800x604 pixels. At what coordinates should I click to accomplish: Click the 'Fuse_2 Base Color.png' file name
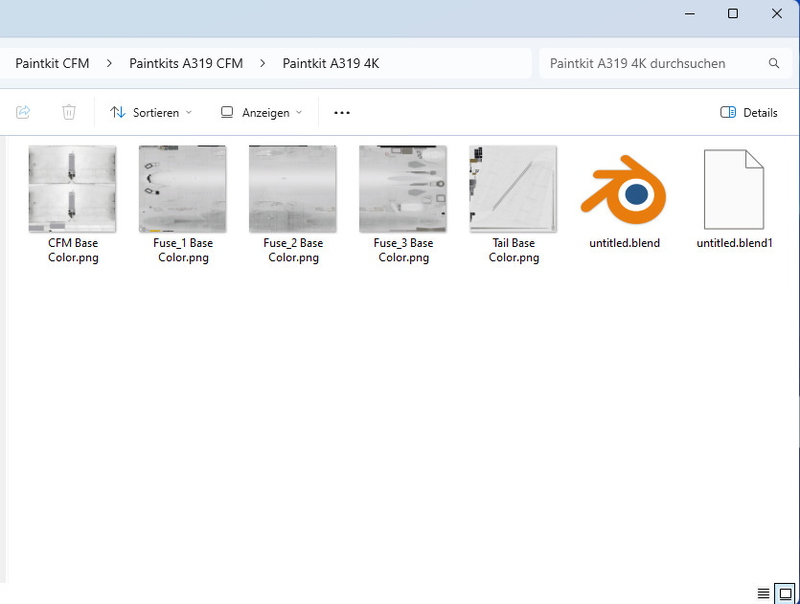(293, 250)
